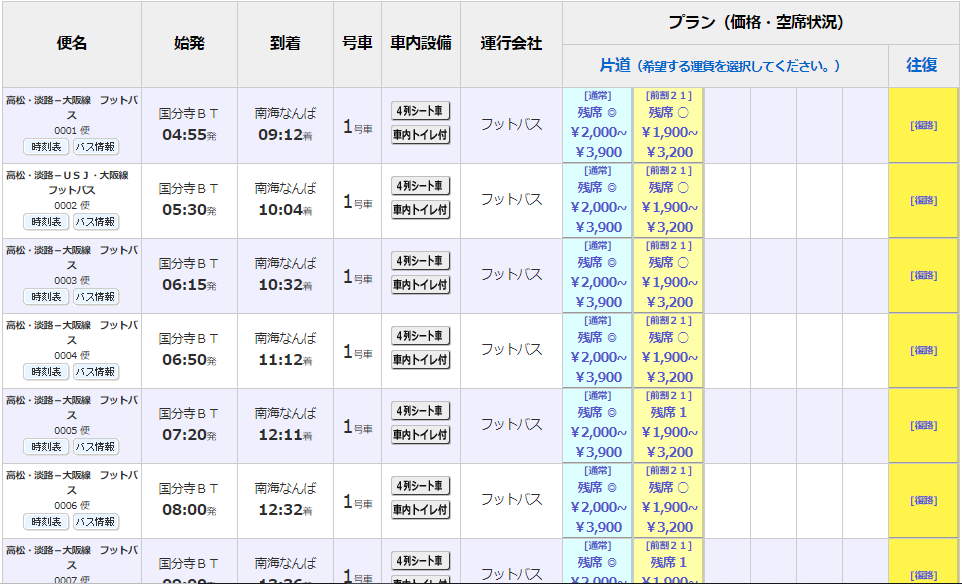
Task: Select 通常 fare for the 04:55 departure
Action: pyautogui.click(x=598, y=125)
